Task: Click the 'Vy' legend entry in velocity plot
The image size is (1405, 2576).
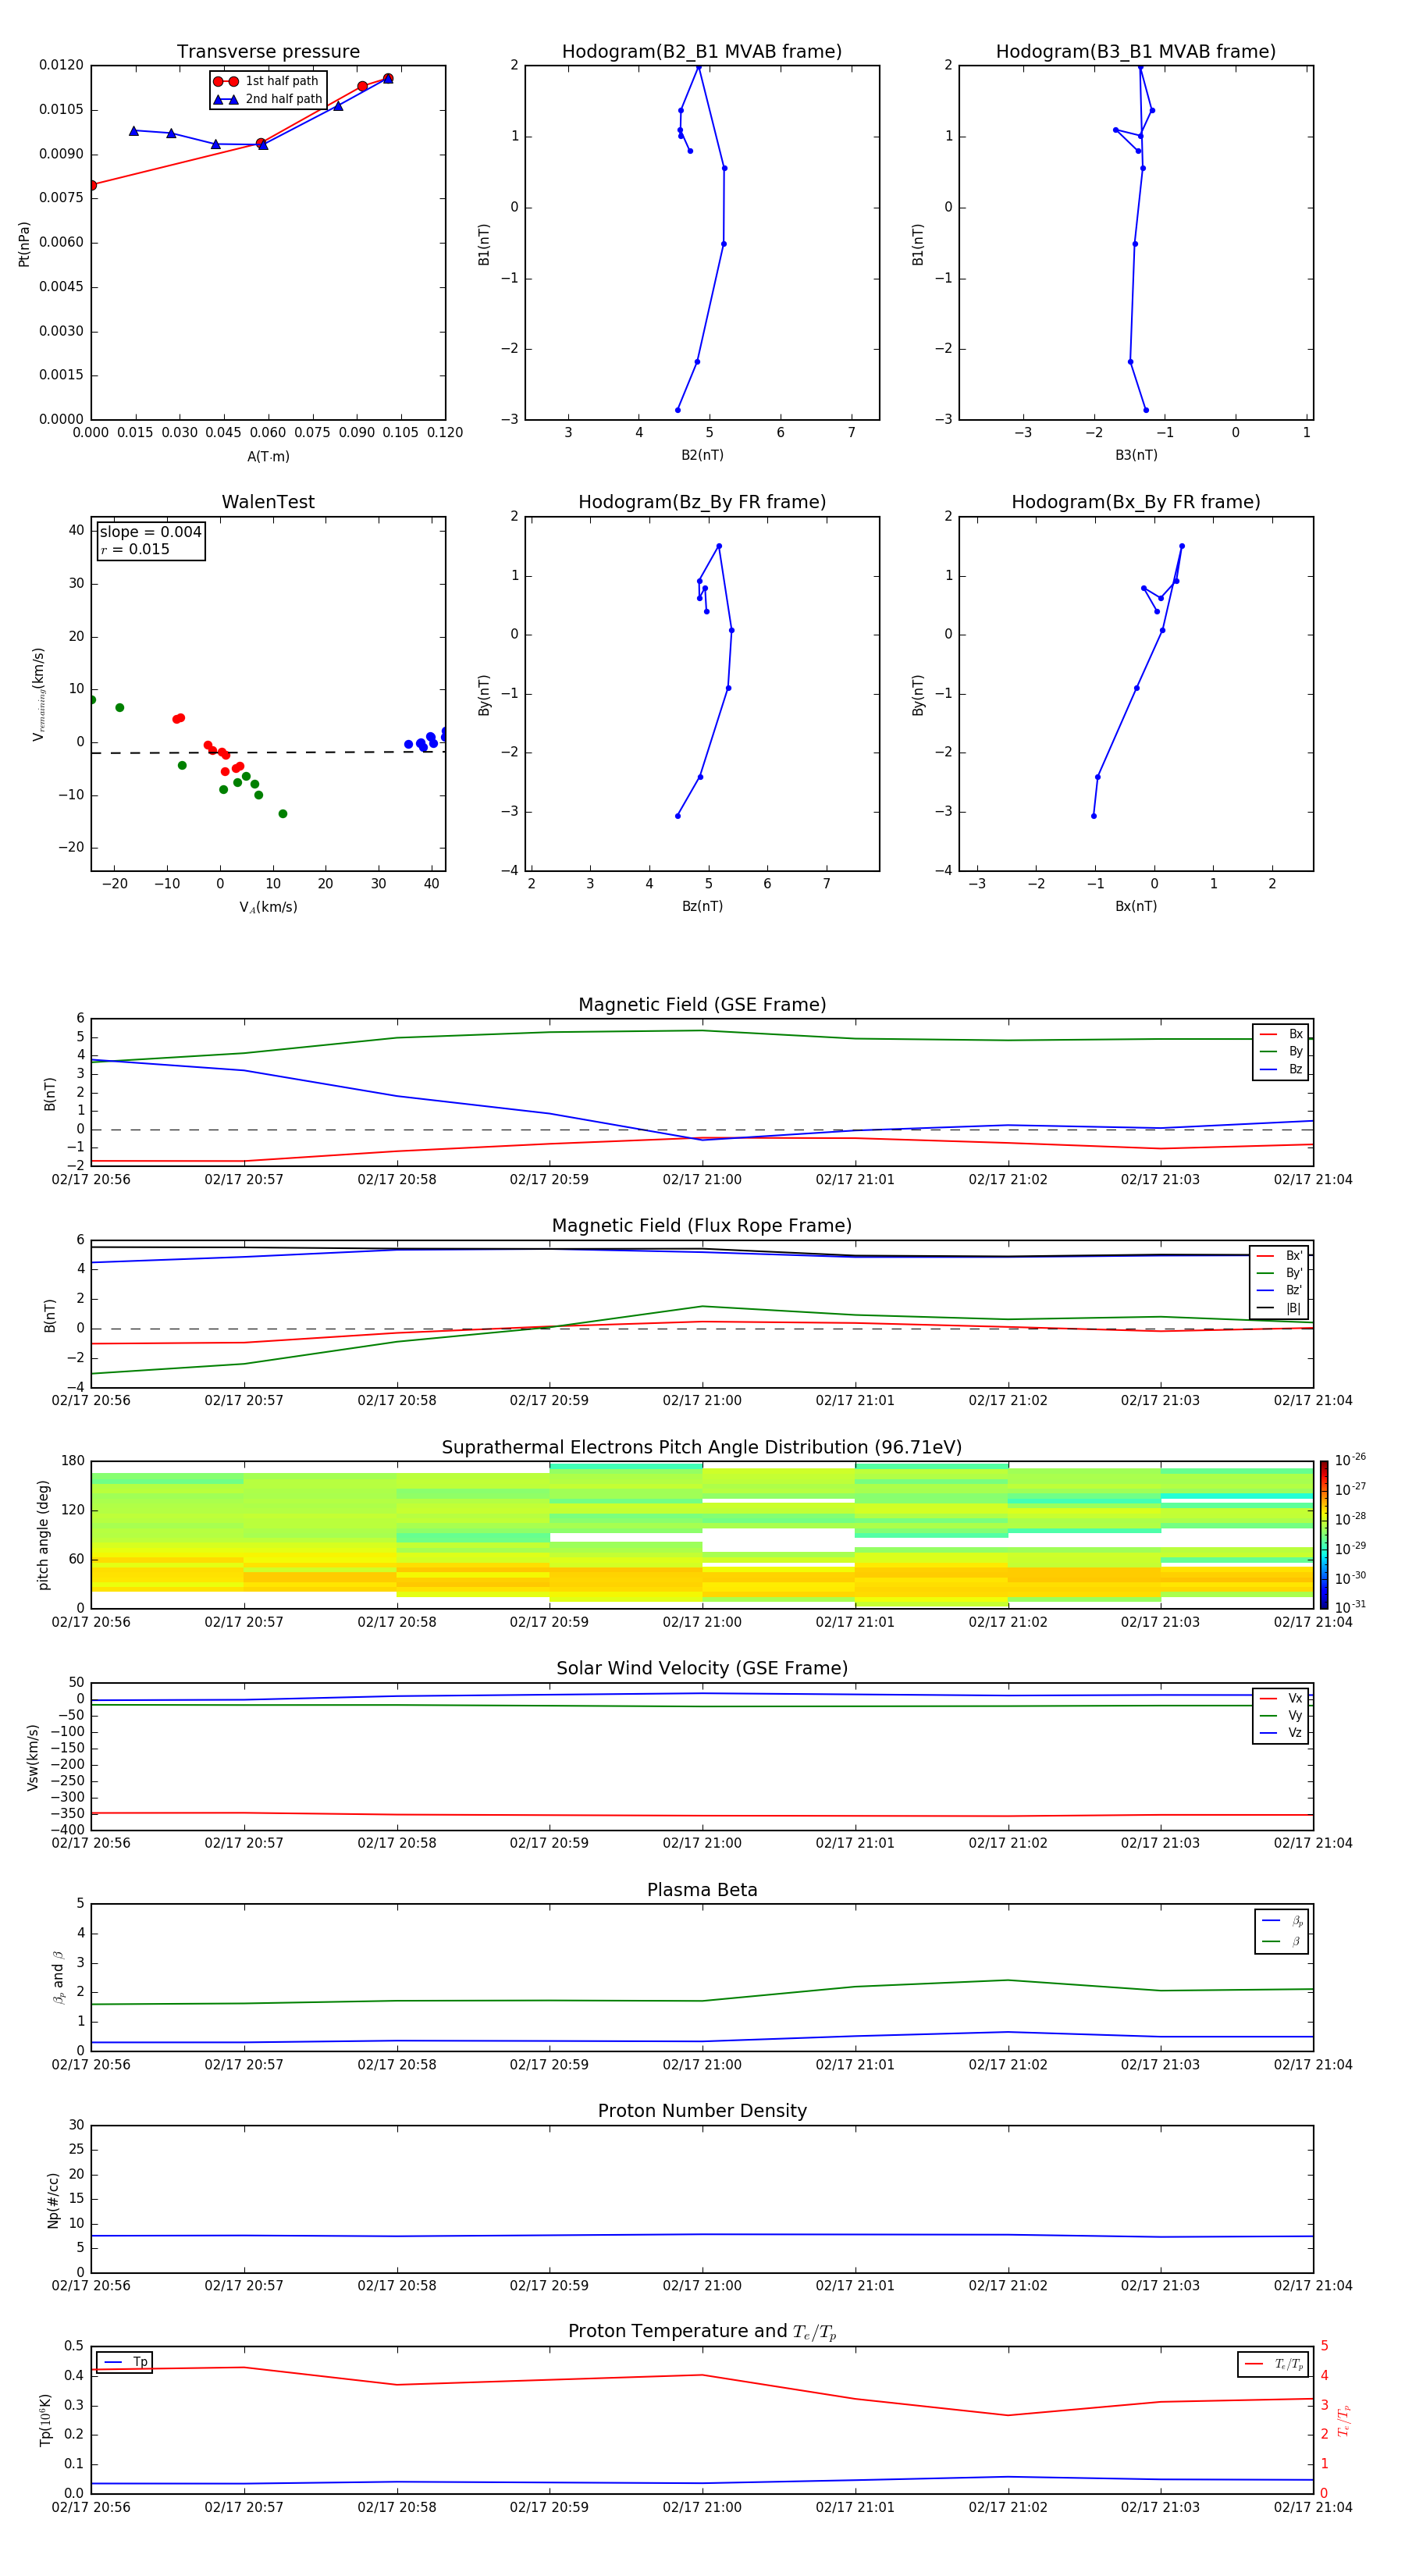Action: pos(1282,1716)
